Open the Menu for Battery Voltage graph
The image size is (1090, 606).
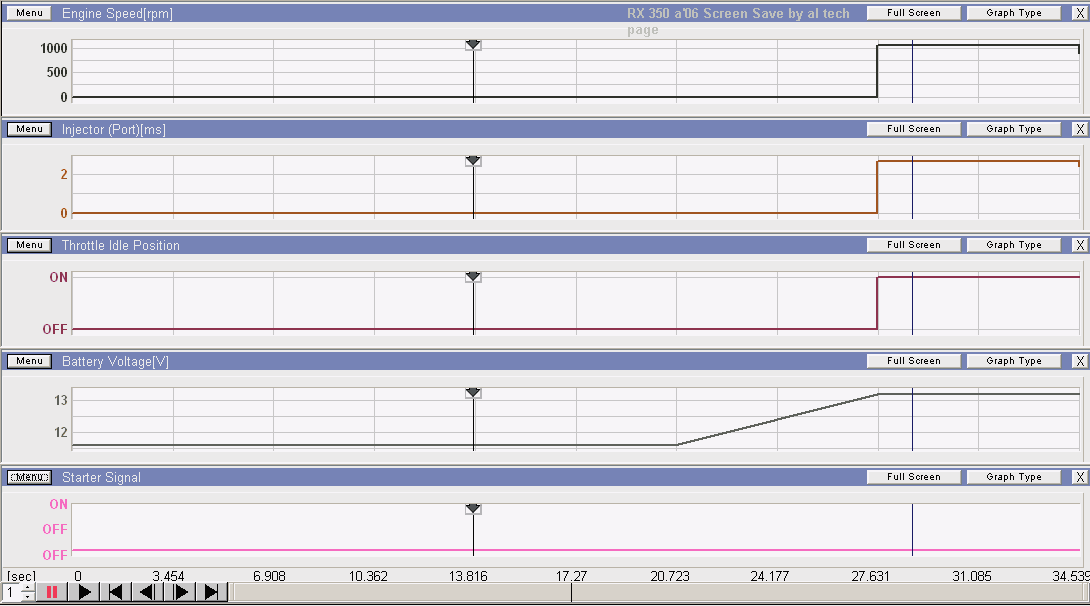[x=29, y=361]
